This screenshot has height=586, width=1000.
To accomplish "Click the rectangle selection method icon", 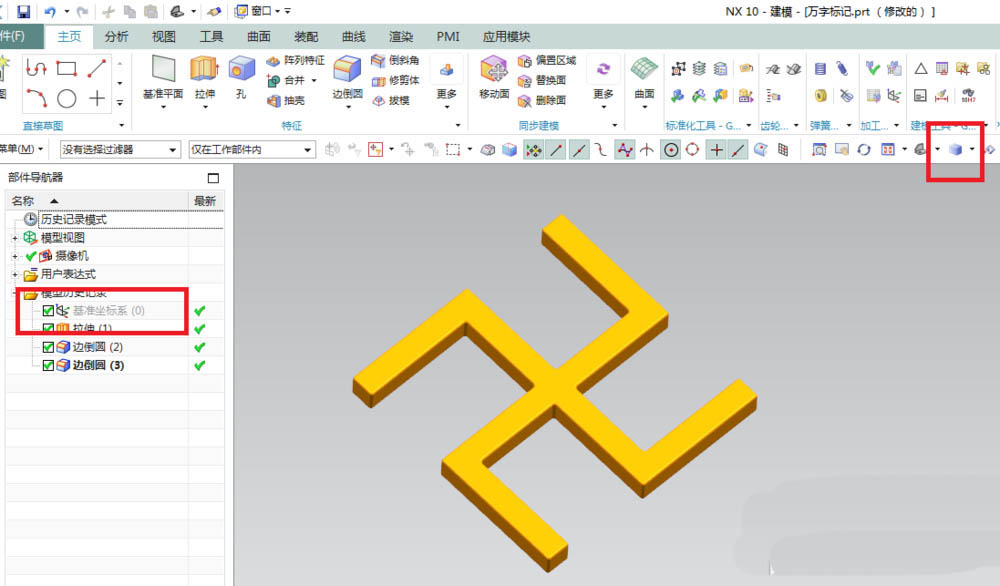I will click(x=453, y=150).
